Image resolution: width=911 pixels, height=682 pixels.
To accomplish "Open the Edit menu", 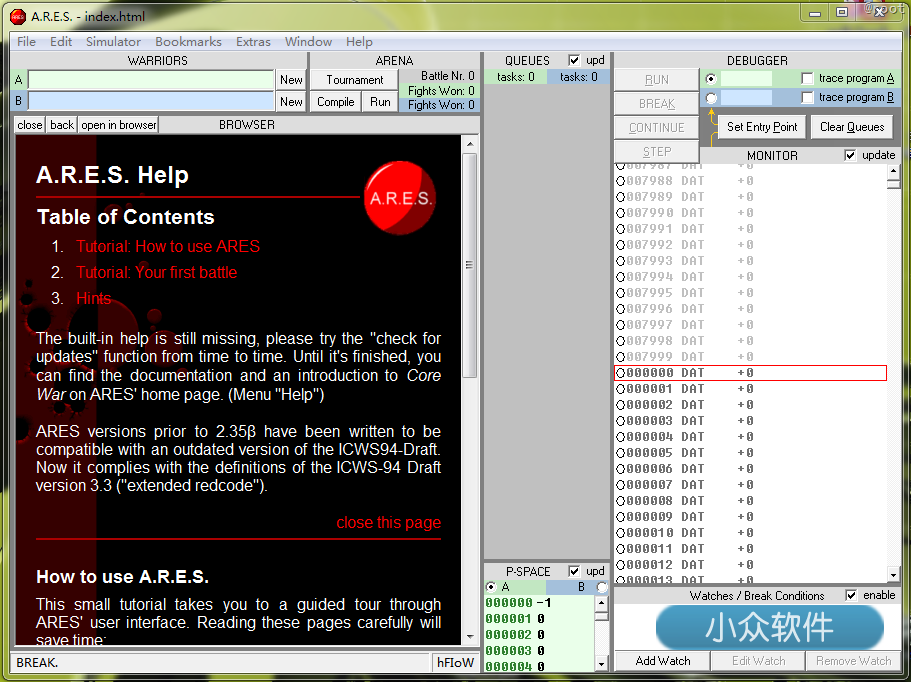I will coord(61,42).
